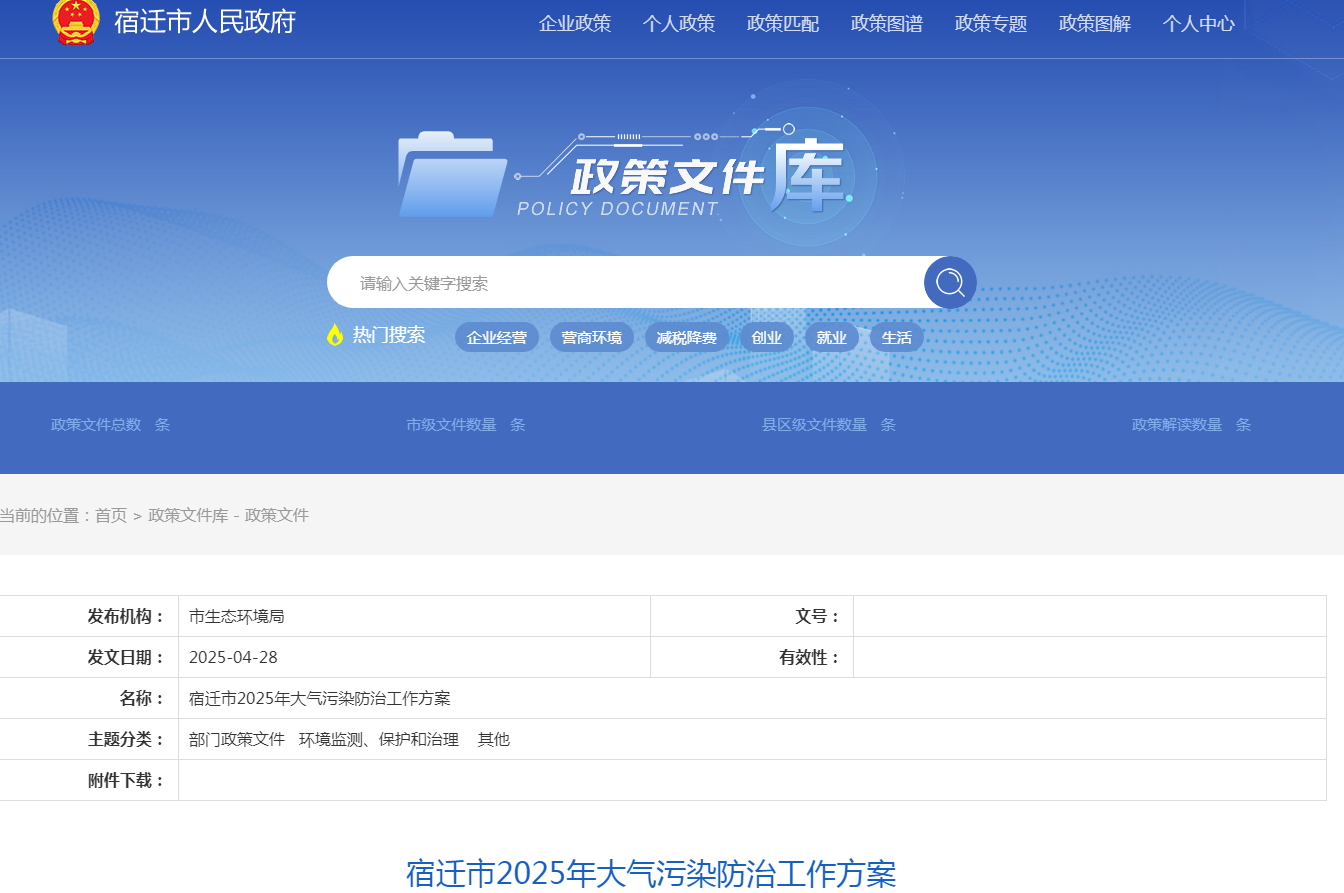
Task: Click the 就业 hot search tag
Action: coord(832,338)
